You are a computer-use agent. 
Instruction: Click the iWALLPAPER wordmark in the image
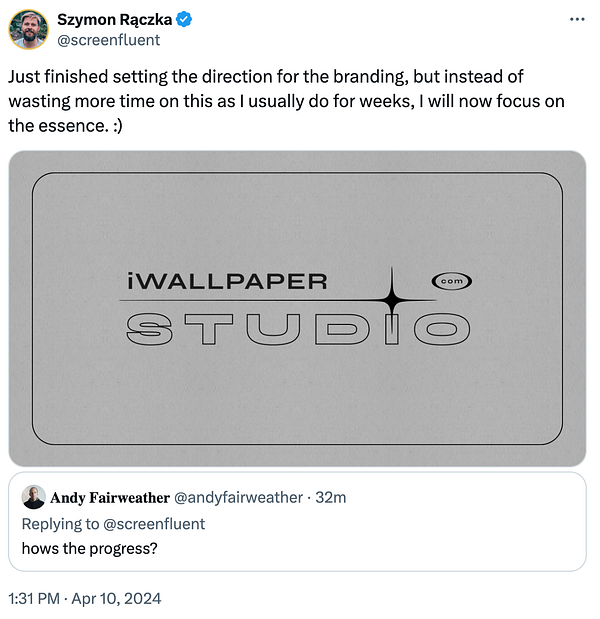[228, 282]
